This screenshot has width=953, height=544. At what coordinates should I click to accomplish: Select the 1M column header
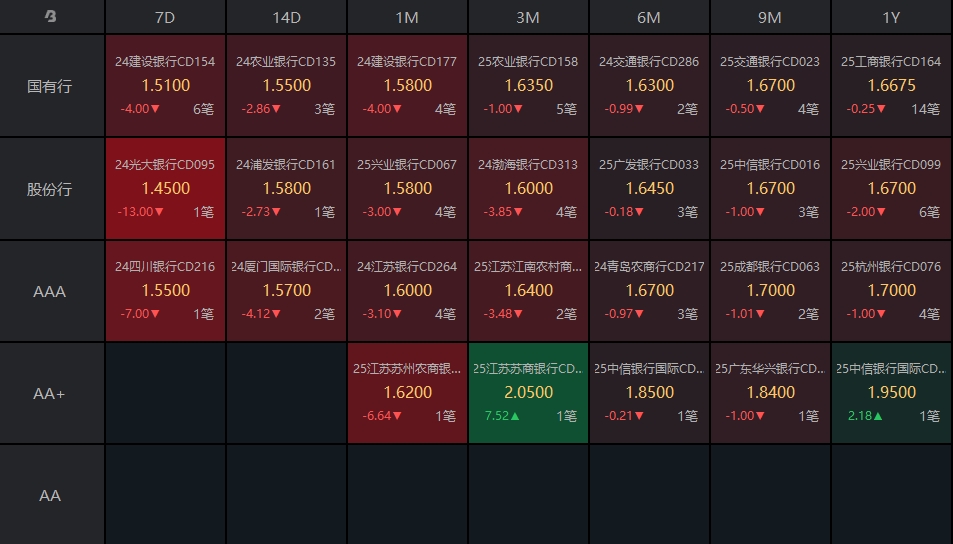[407, 17]
